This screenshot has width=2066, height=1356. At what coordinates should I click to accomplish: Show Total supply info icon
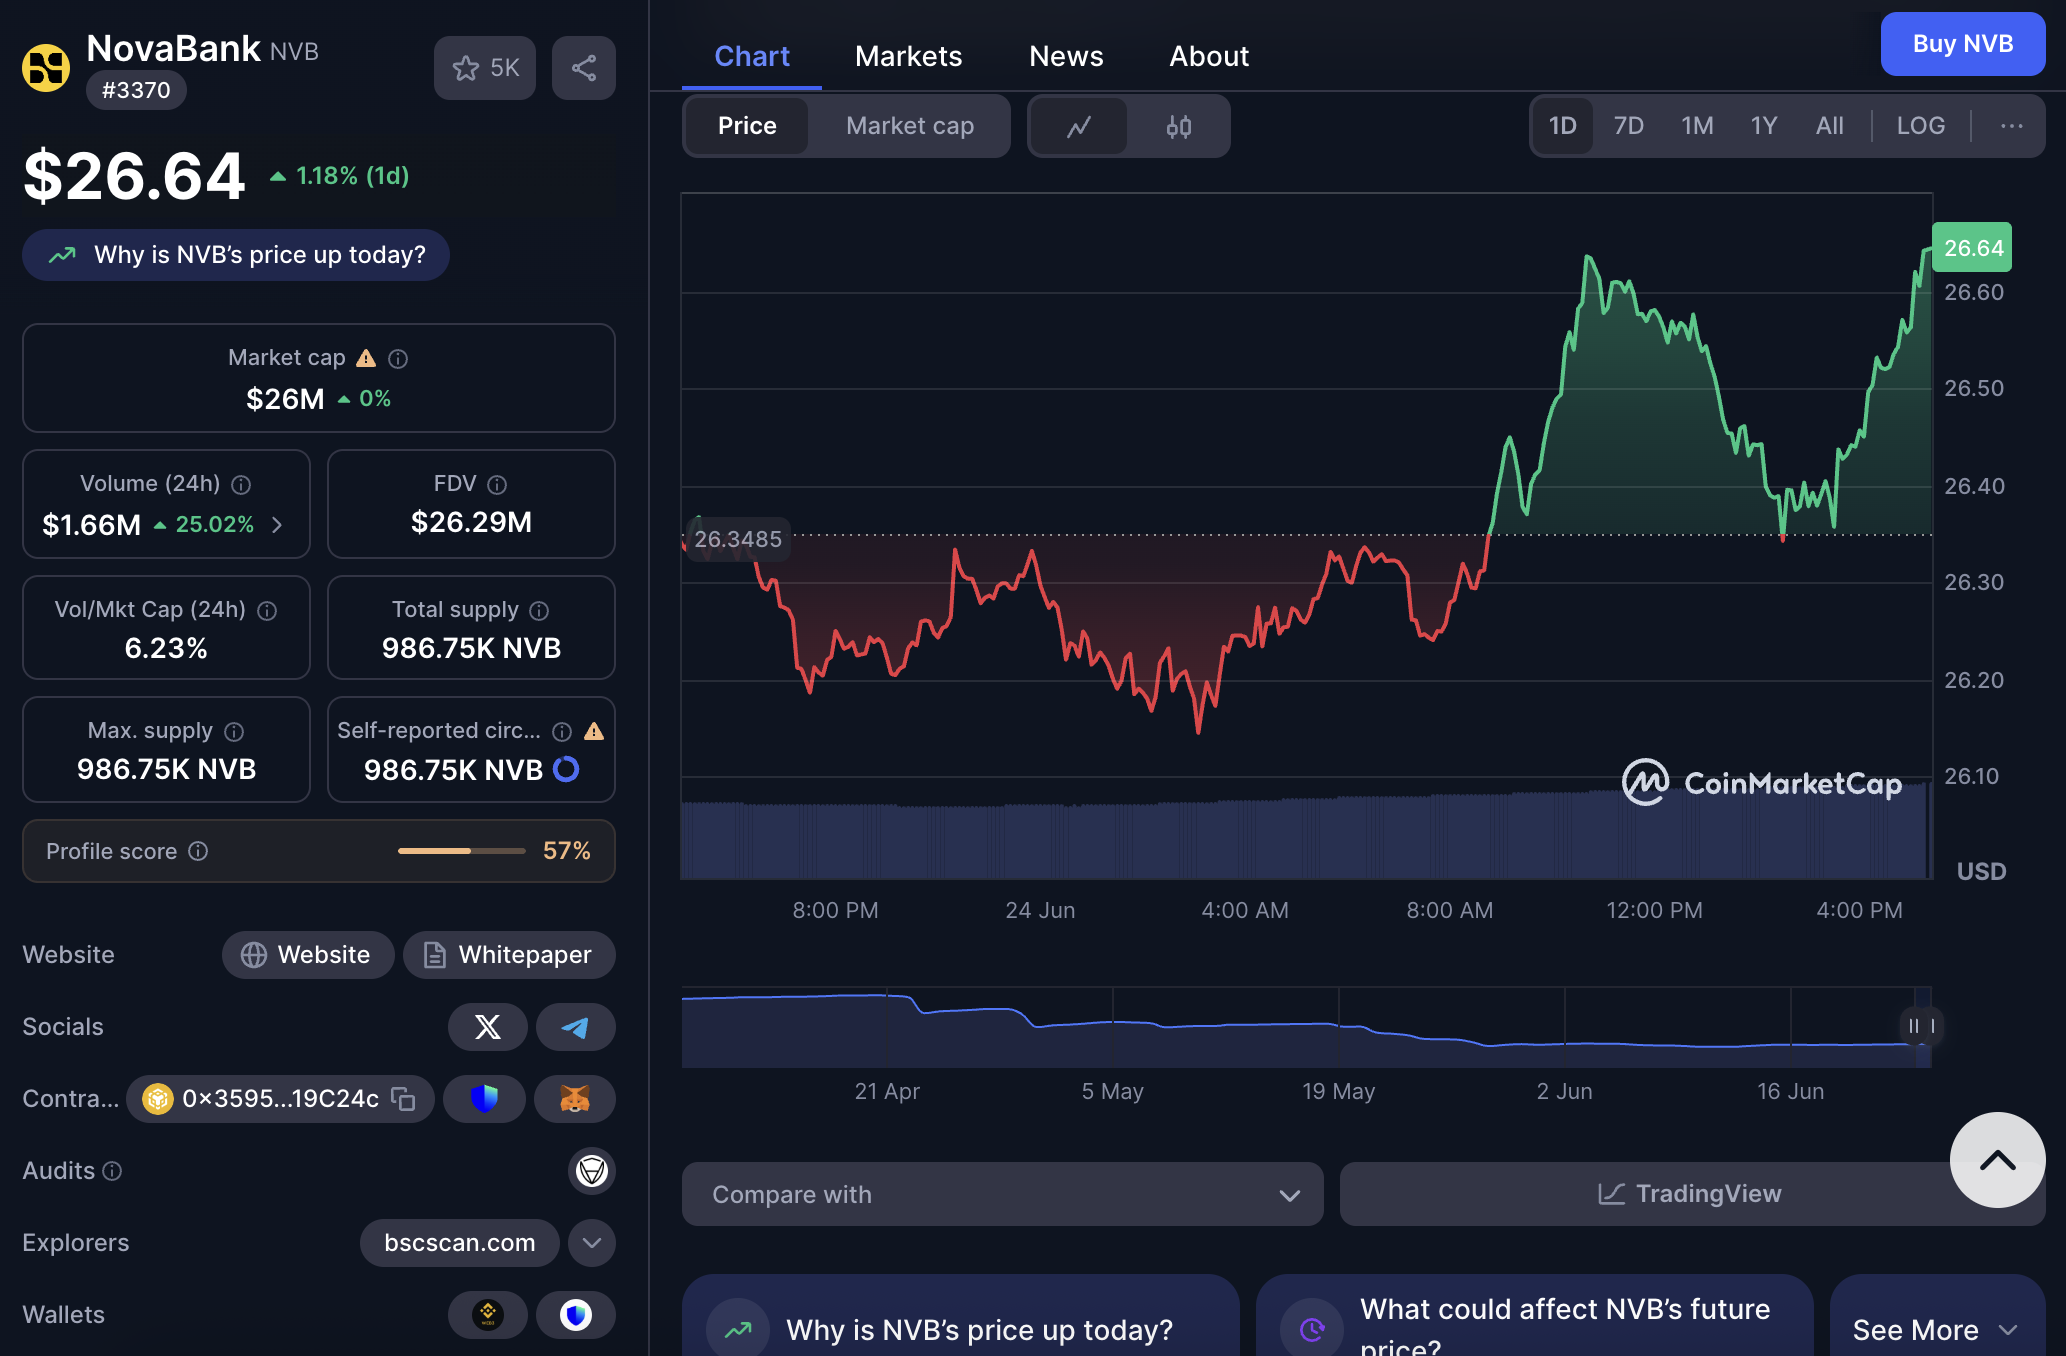tap(539, 610)
